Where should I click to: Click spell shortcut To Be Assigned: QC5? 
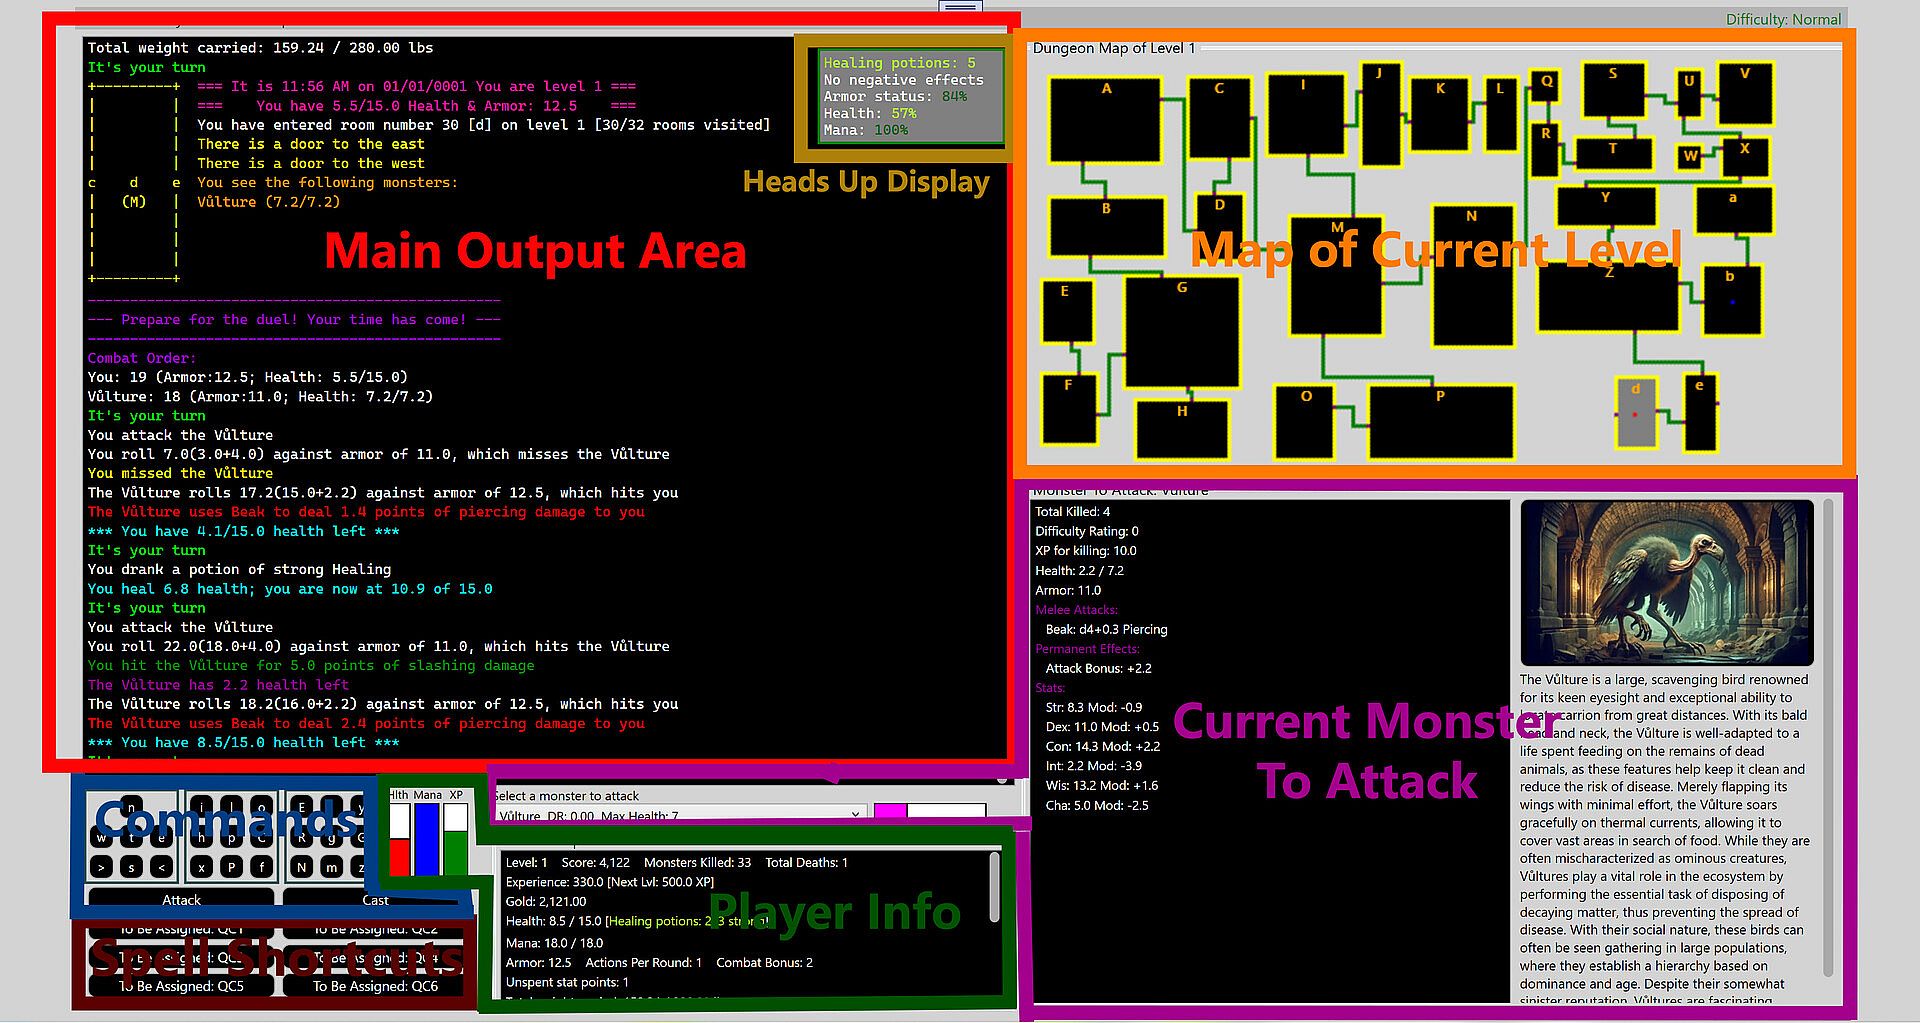[x=181, y=986]
